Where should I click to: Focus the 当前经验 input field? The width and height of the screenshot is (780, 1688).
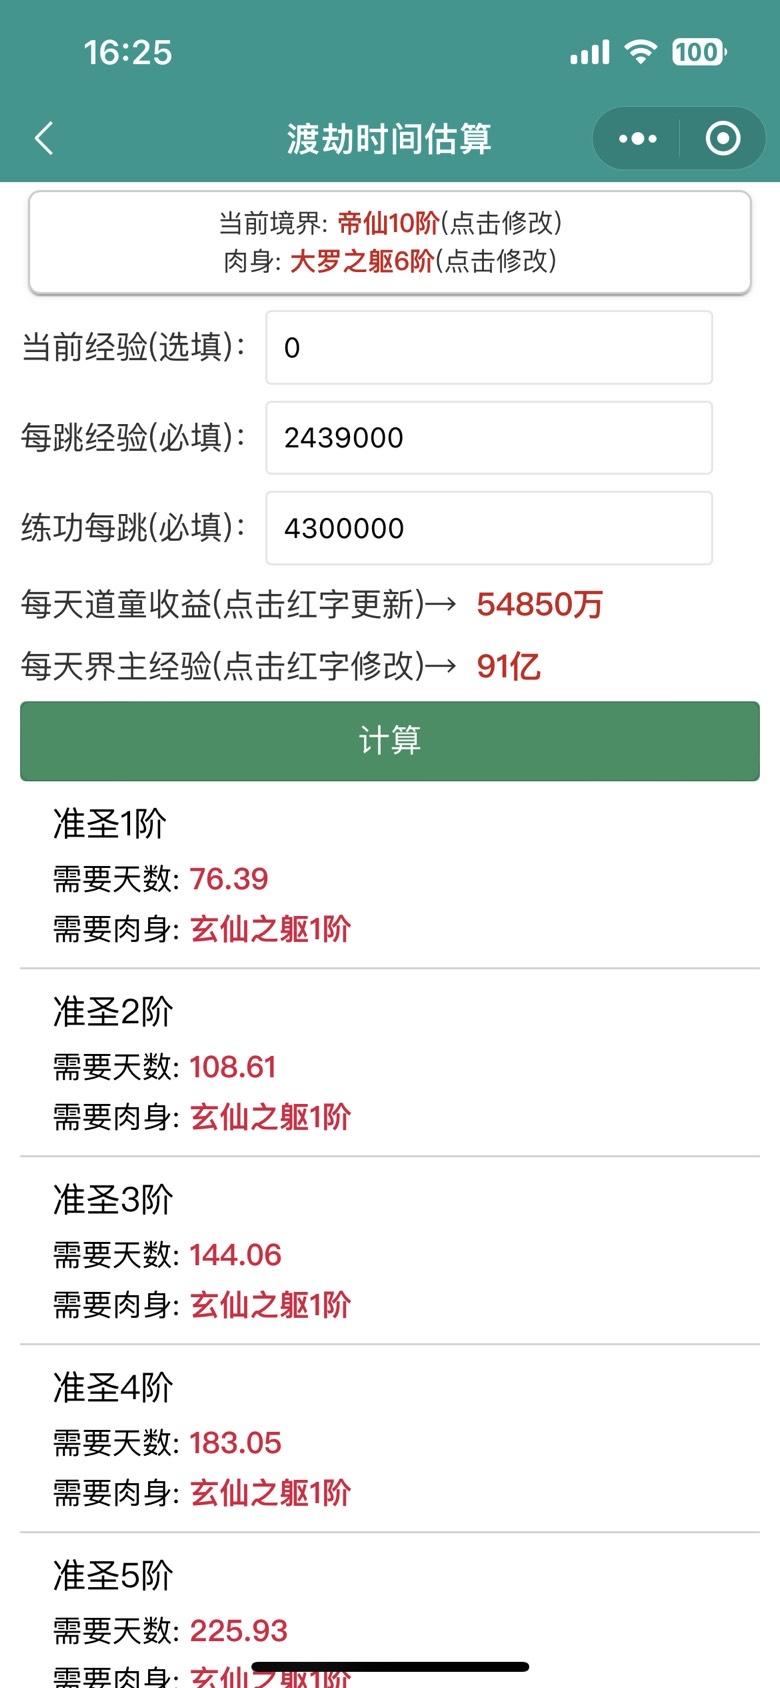point(489,347)
